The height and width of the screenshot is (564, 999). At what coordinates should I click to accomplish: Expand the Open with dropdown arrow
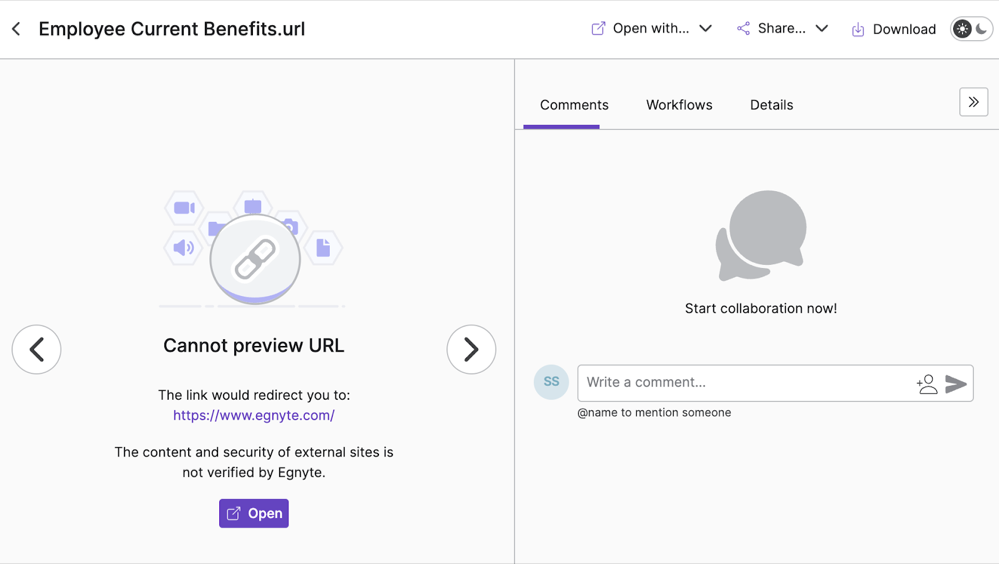point(705,29)
